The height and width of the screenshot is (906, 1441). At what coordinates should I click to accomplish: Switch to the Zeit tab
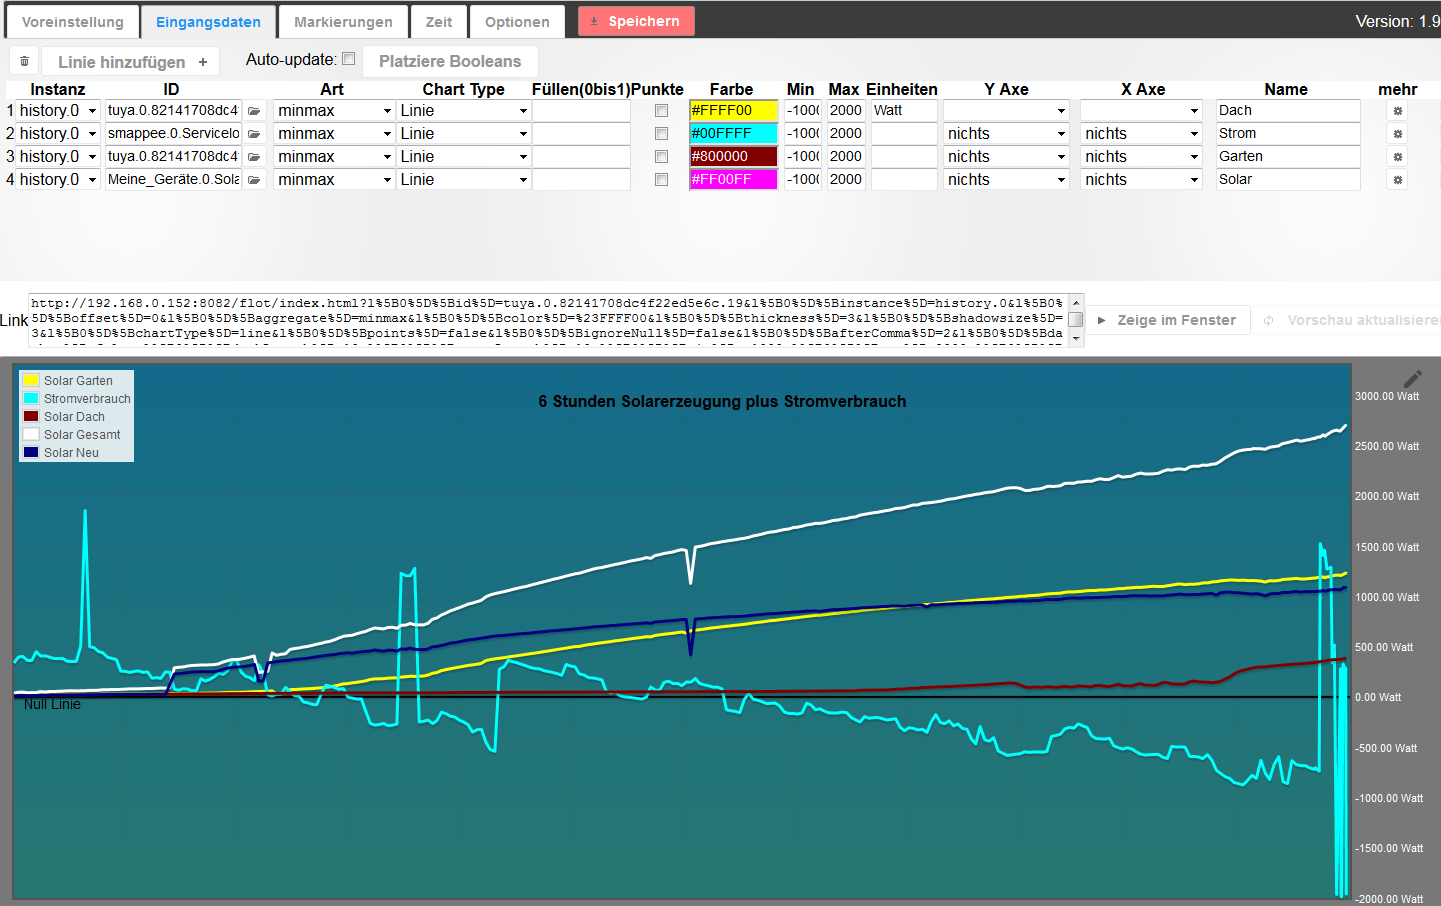439,22
